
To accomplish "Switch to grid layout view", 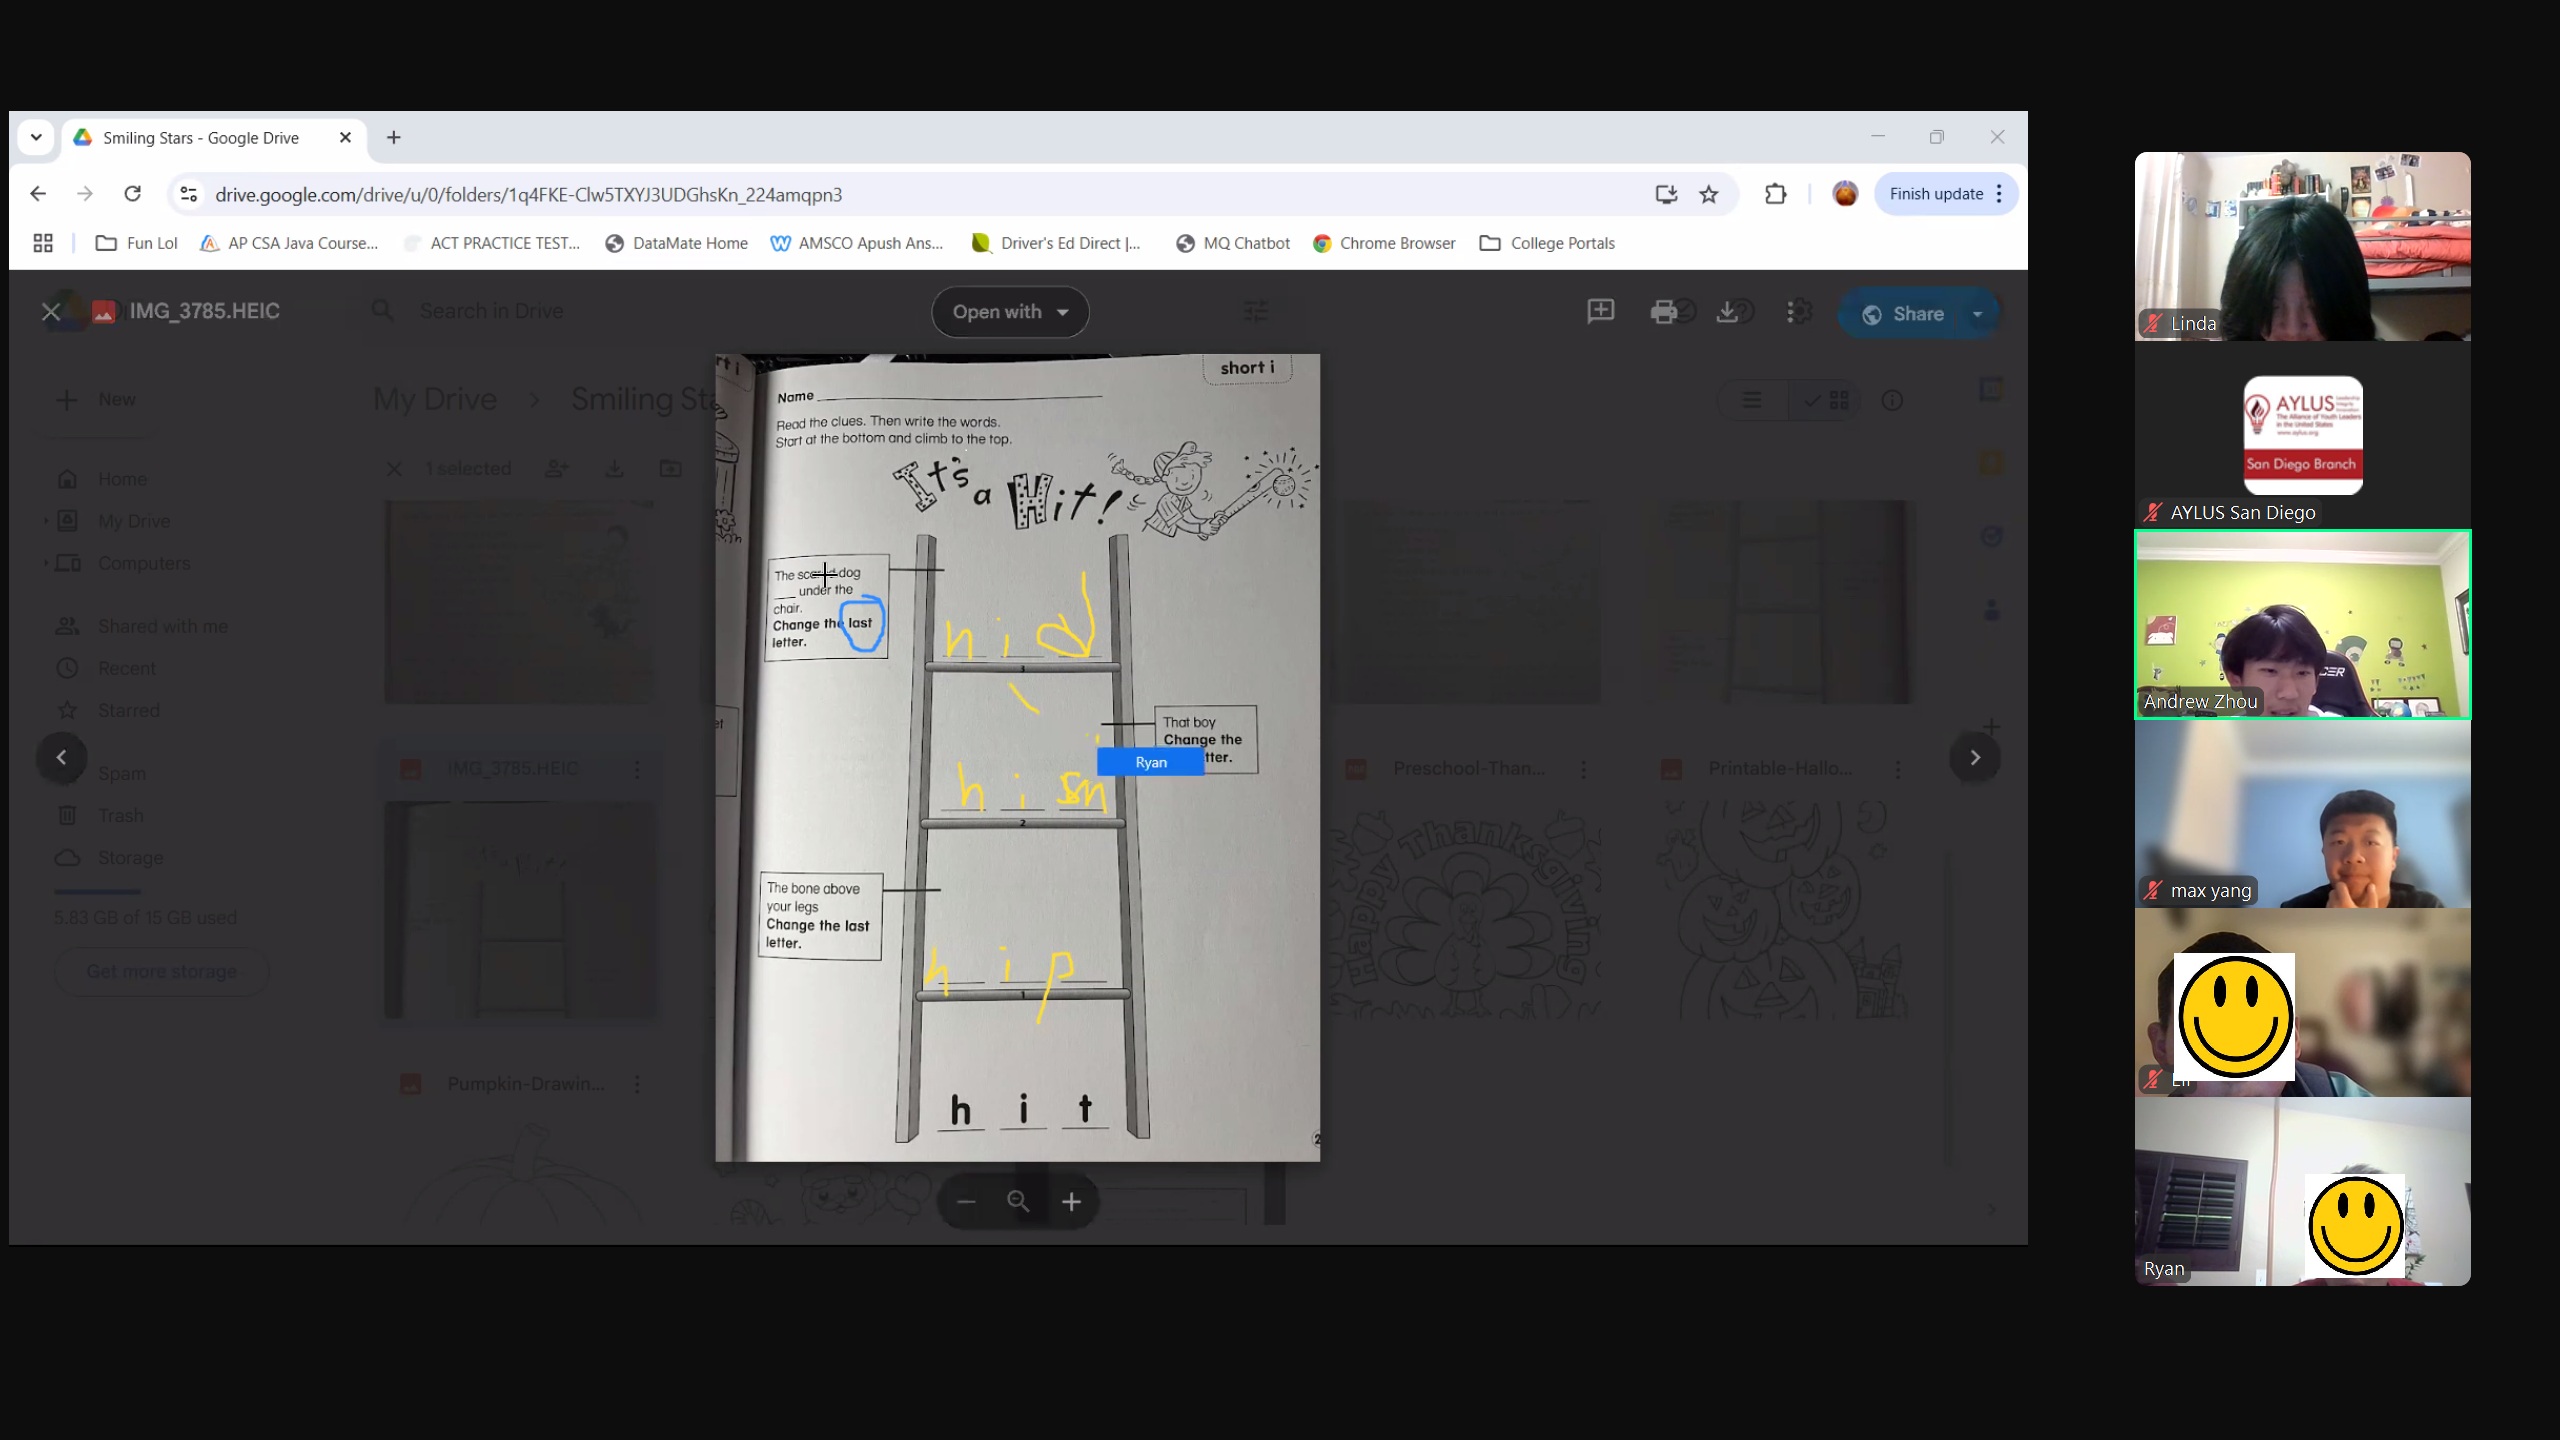I will pos(1826,400).
